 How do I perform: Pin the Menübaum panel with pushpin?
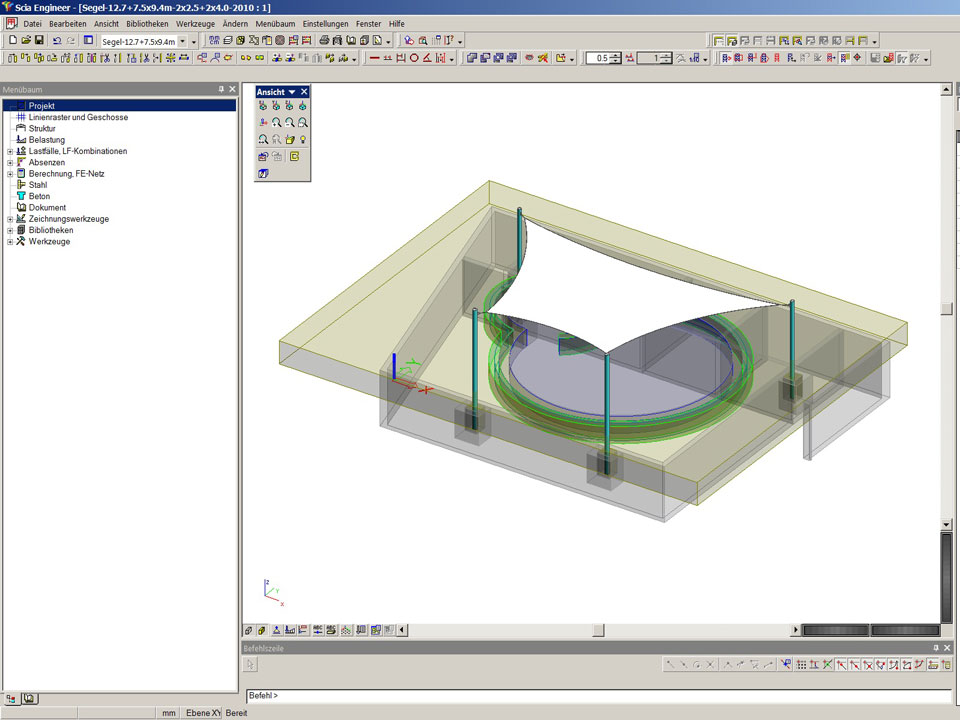tap(221, 89)
